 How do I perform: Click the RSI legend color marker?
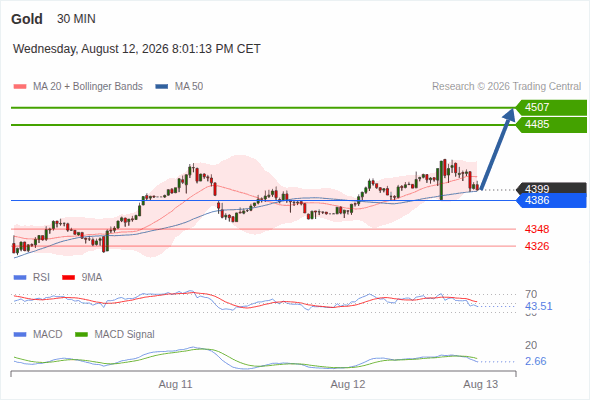(x=20, y=278)
